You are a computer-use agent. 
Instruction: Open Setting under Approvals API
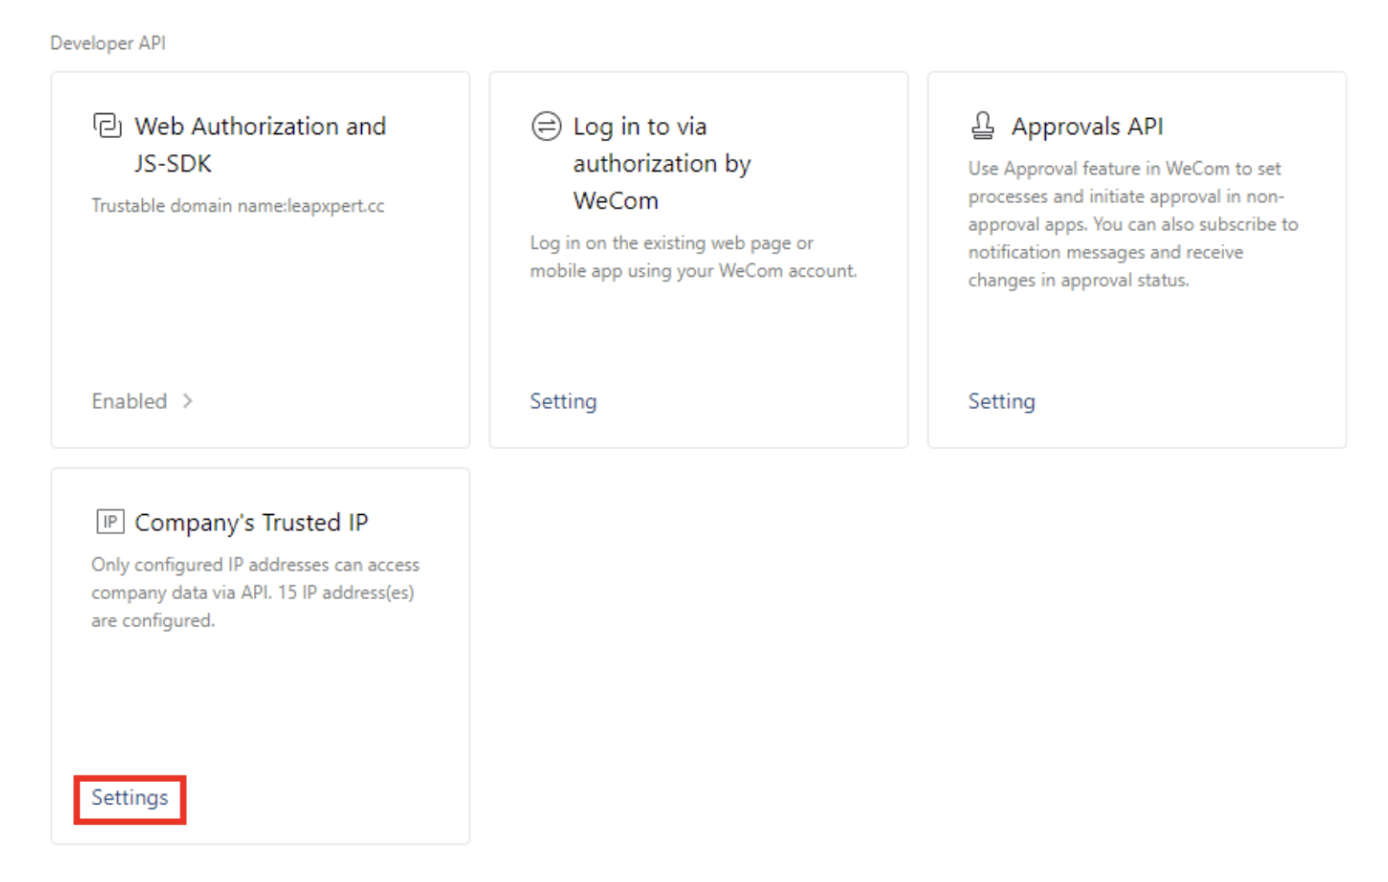point(1001,401)
